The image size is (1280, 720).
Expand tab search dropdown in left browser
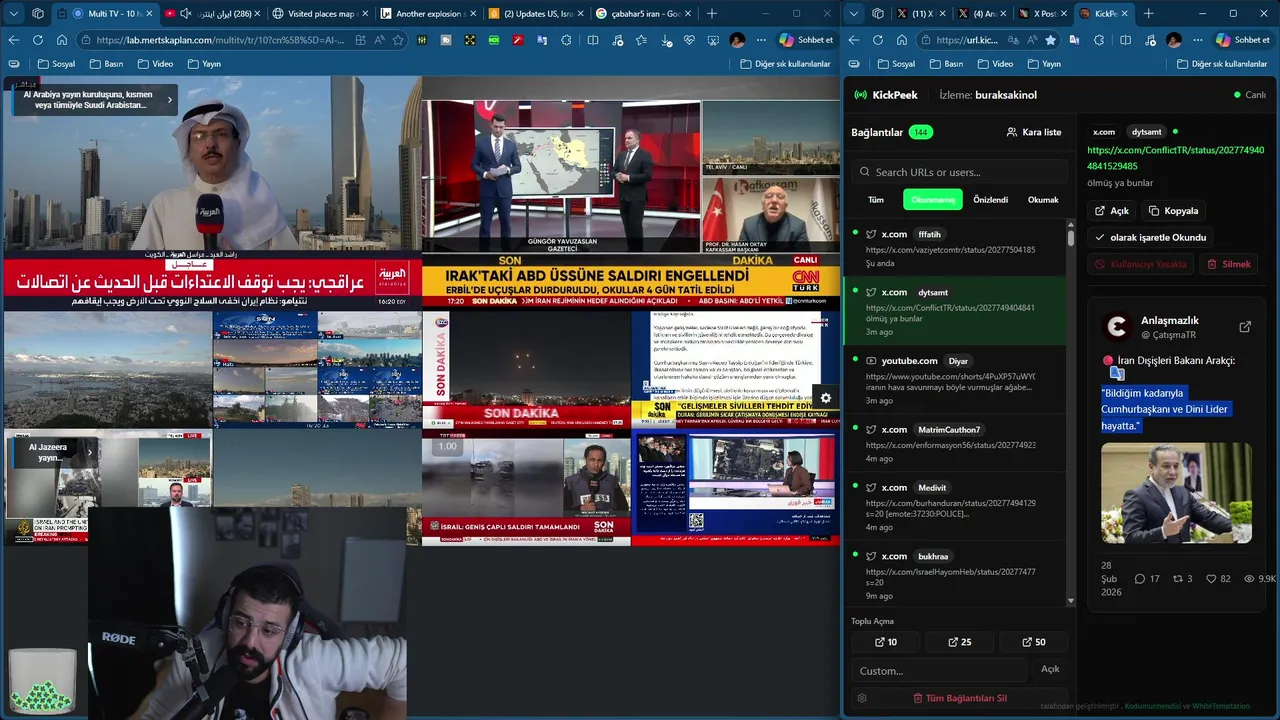coord(14,14)
